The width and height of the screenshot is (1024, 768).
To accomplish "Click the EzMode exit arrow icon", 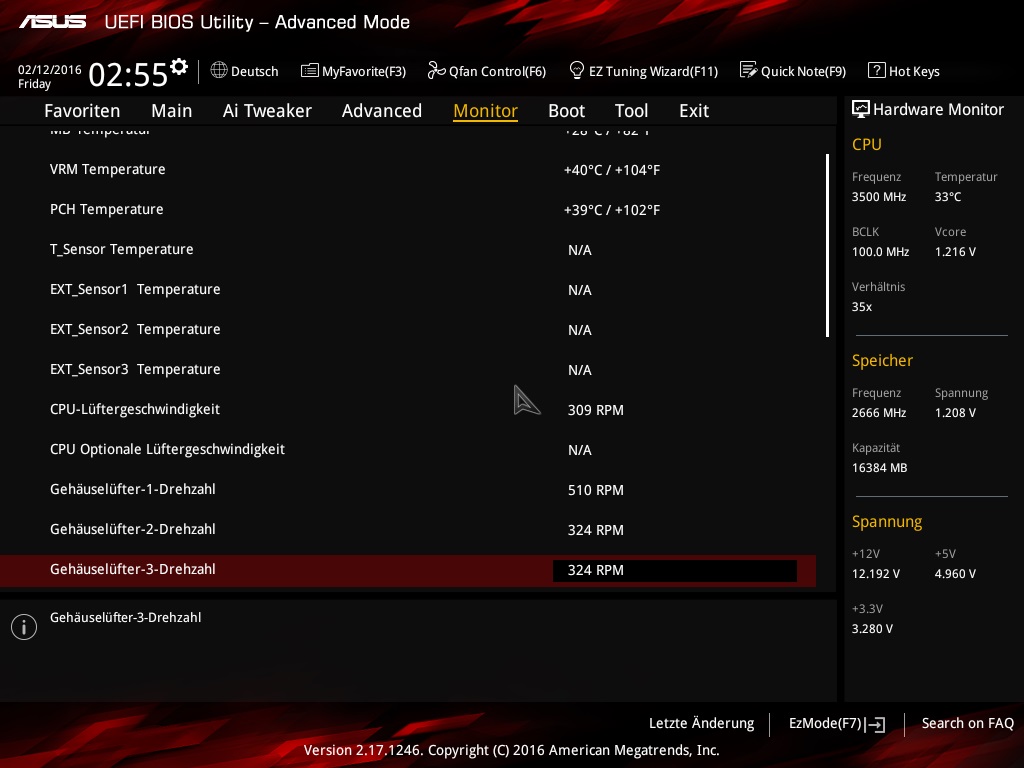I will point(875,724).
